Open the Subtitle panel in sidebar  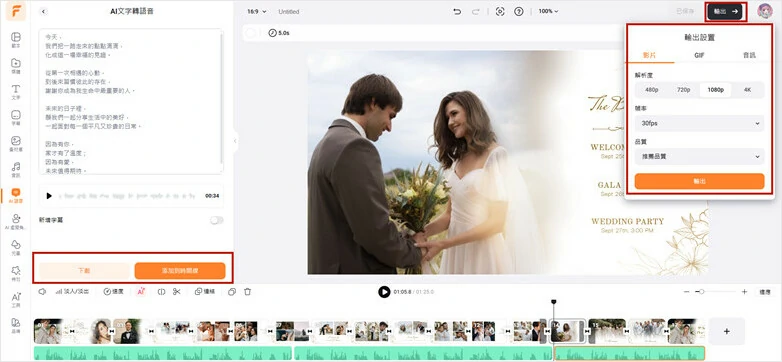(16, 118)
